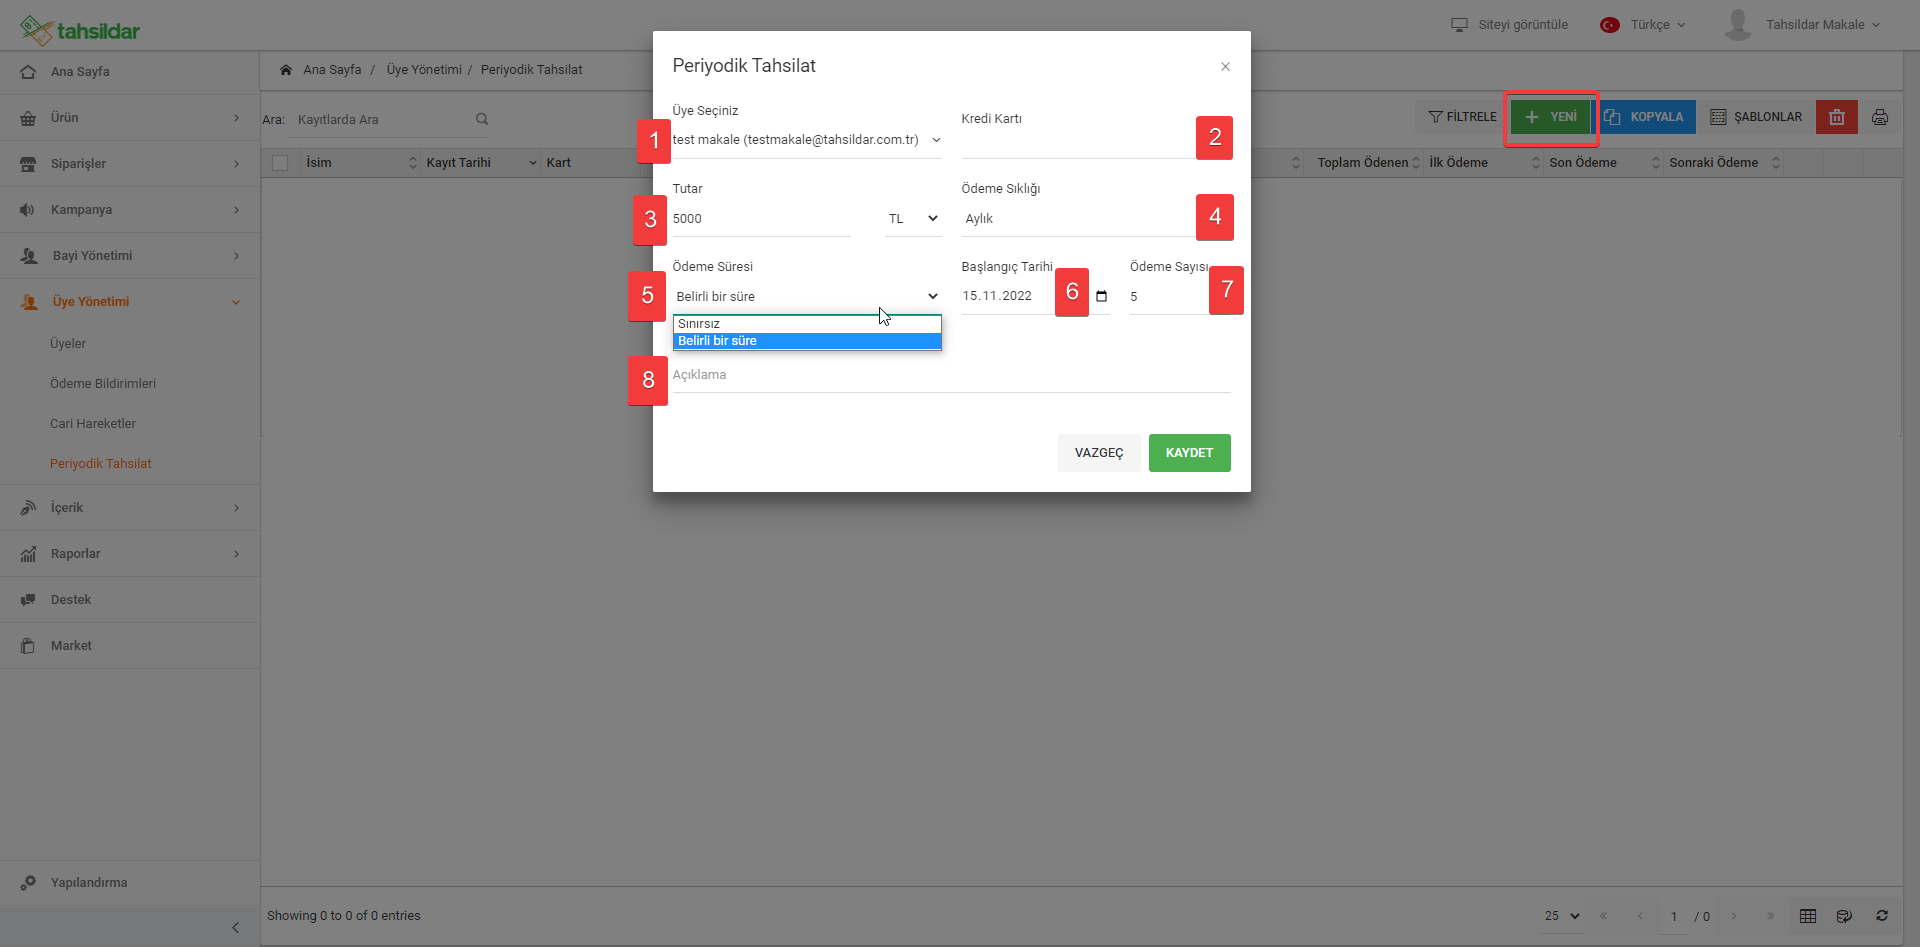
Task: Open Tahsildar Makale user menu
Action: pyautogui.click(x=1802, y=25)
